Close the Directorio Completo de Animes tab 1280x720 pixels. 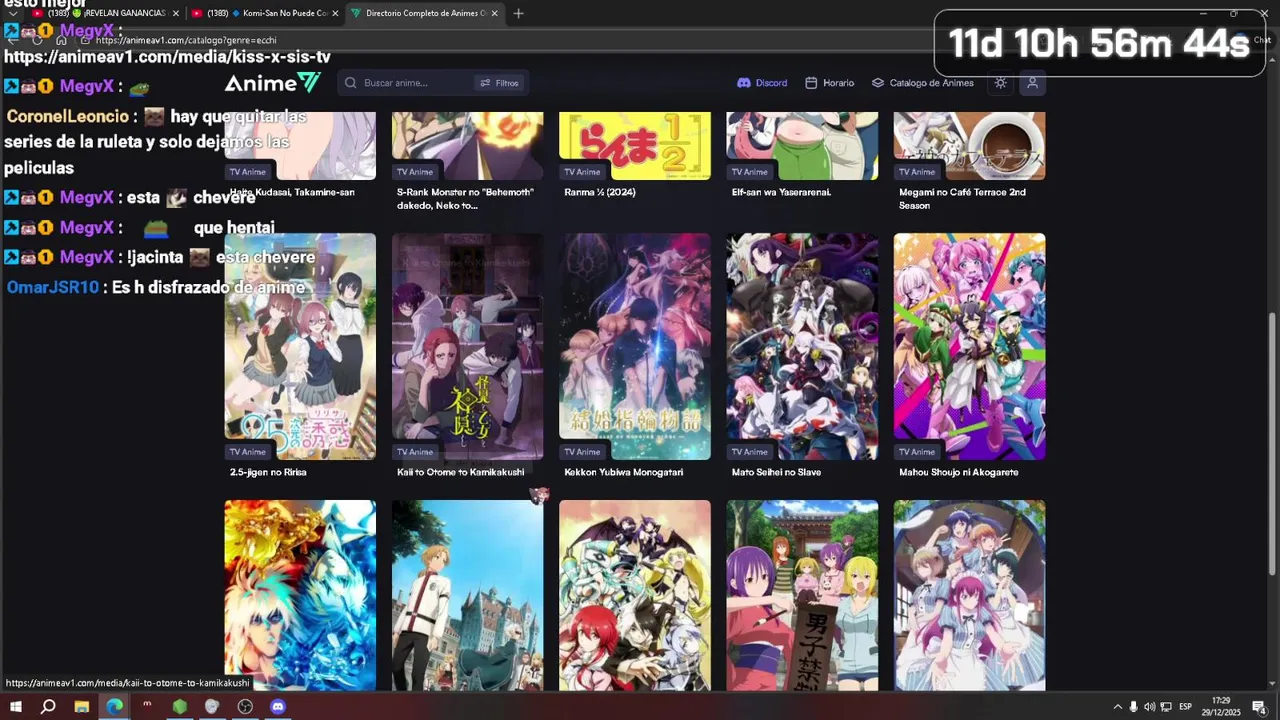[x=495, y=13]
